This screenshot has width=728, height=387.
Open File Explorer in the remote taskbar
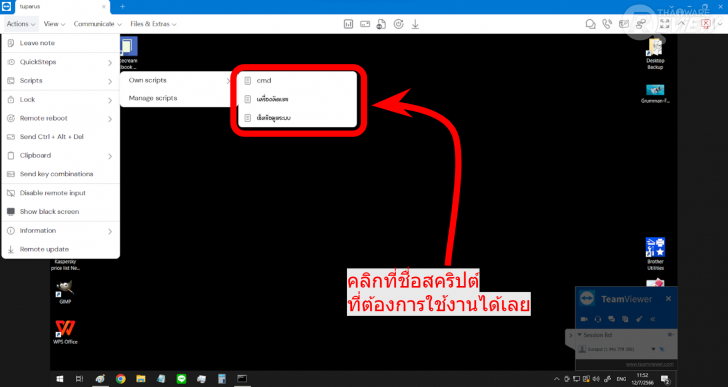pos(141,379)
